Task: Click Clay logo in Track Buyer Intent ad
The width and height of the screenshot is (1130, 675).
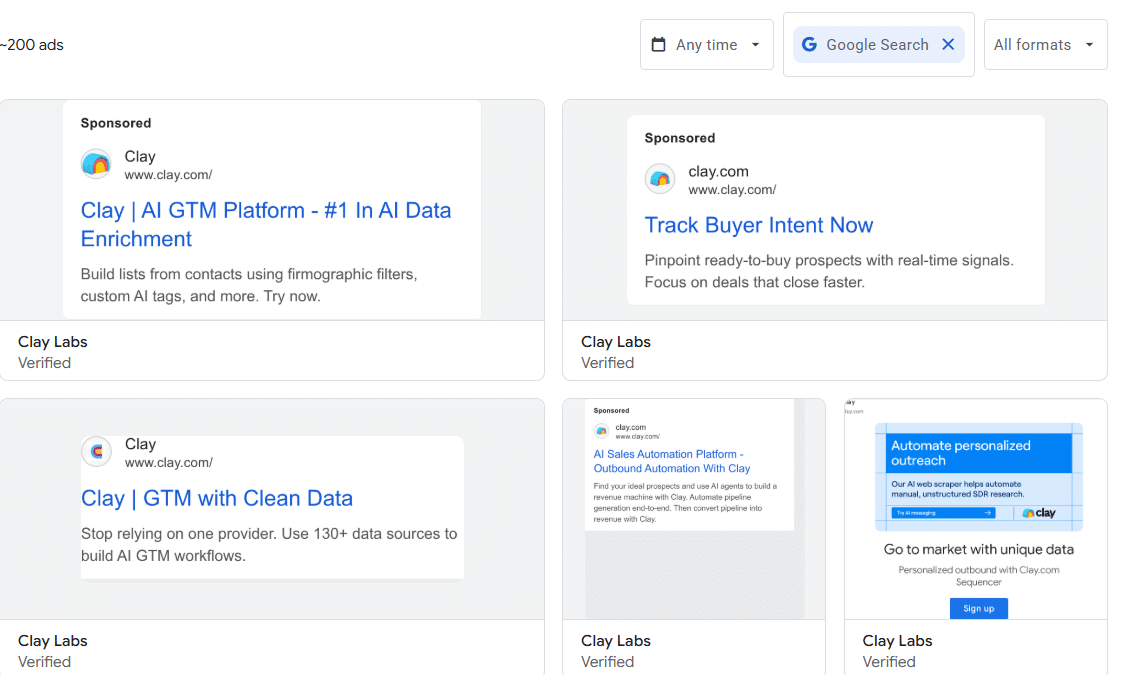Action: (660, 179)
